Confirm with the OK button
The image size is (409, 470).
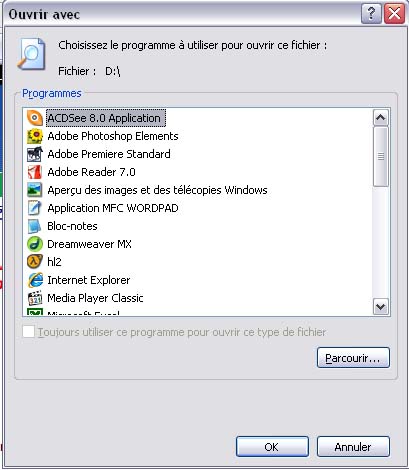272,447
